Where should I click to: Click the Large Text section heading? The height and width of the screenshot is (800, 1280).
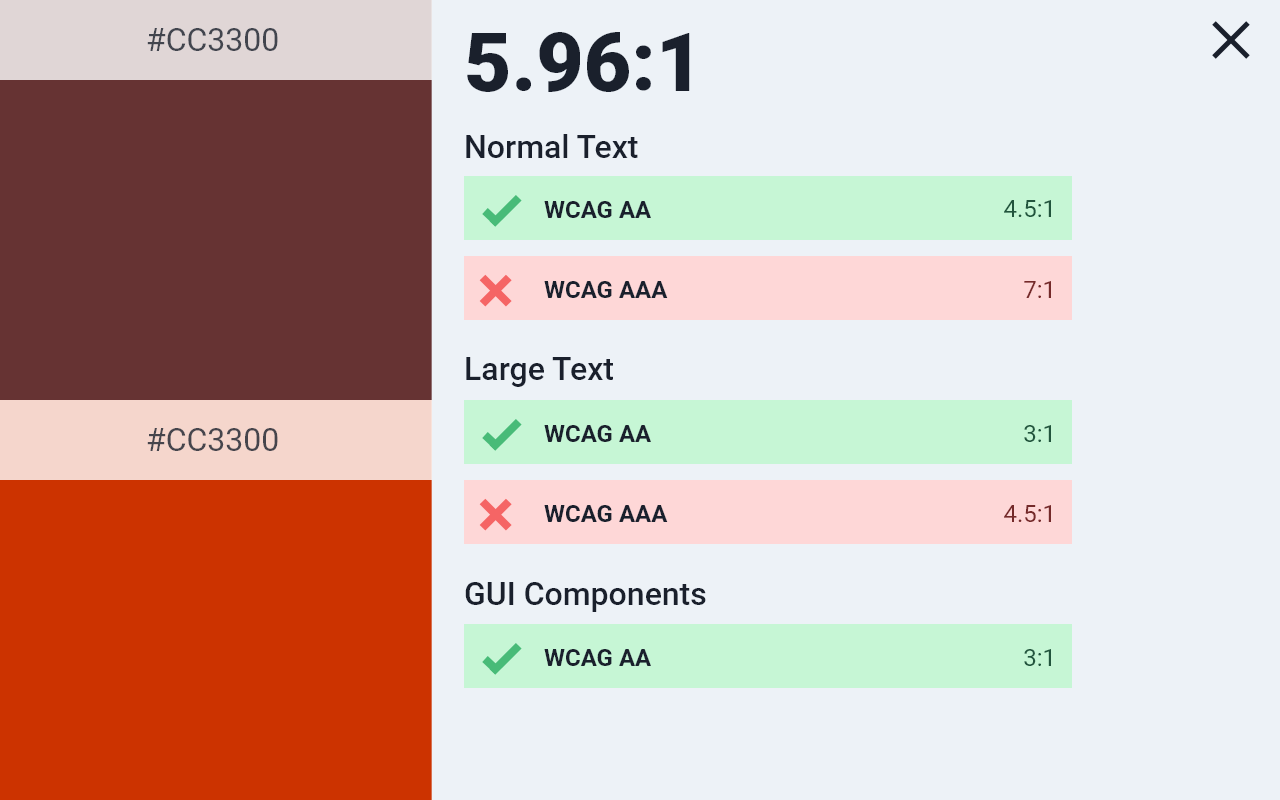(x=539, y=370)
